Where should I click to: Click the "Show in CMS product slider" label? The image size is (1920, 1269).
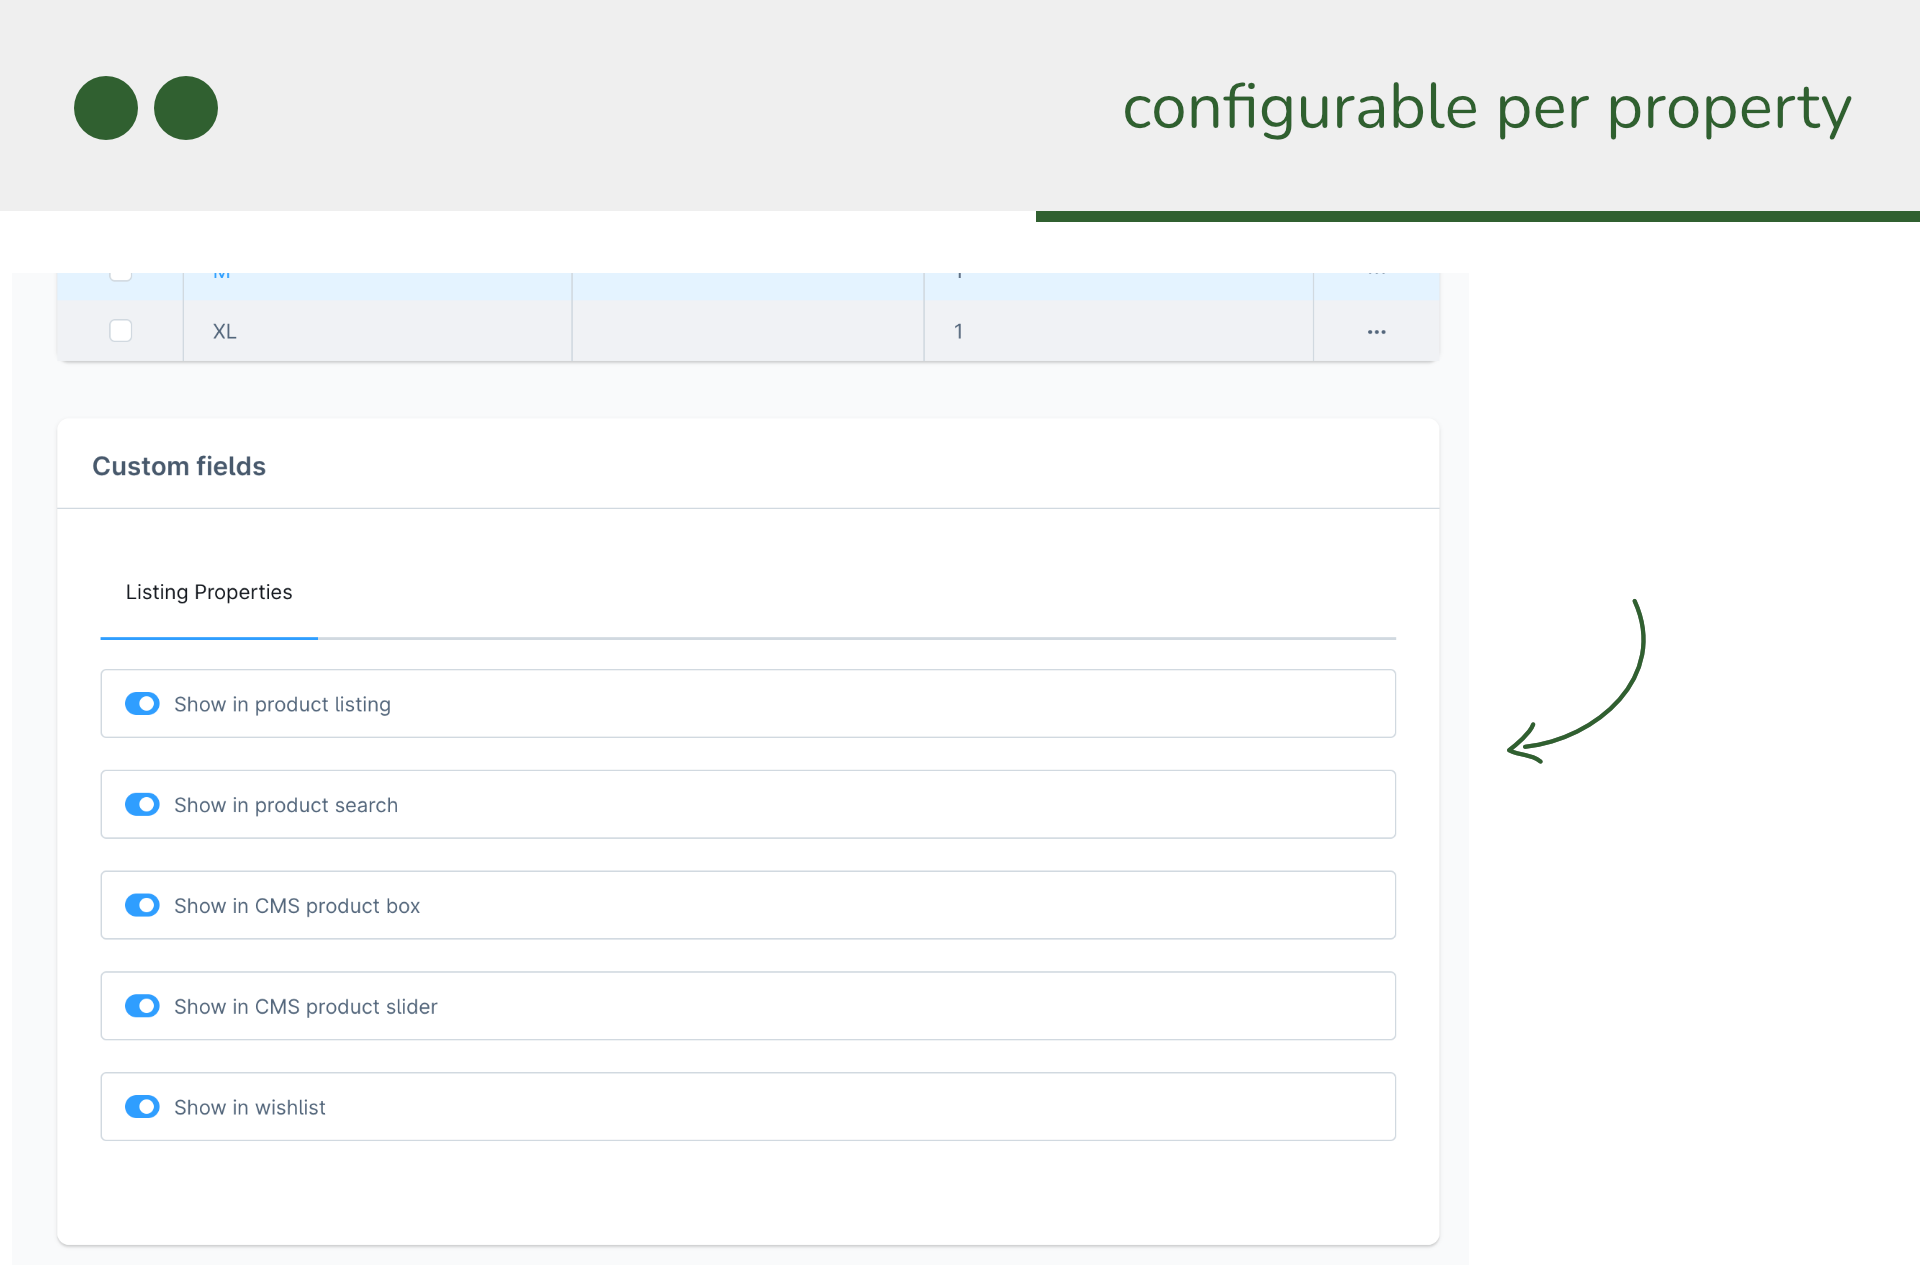click(x=306, y=1007)
